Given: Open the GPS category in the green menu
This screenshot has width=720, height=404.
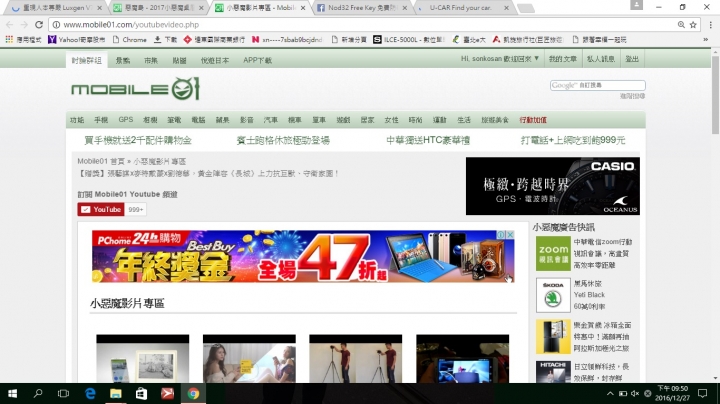Looking at the screenshot, I should [x=125, y=120].
